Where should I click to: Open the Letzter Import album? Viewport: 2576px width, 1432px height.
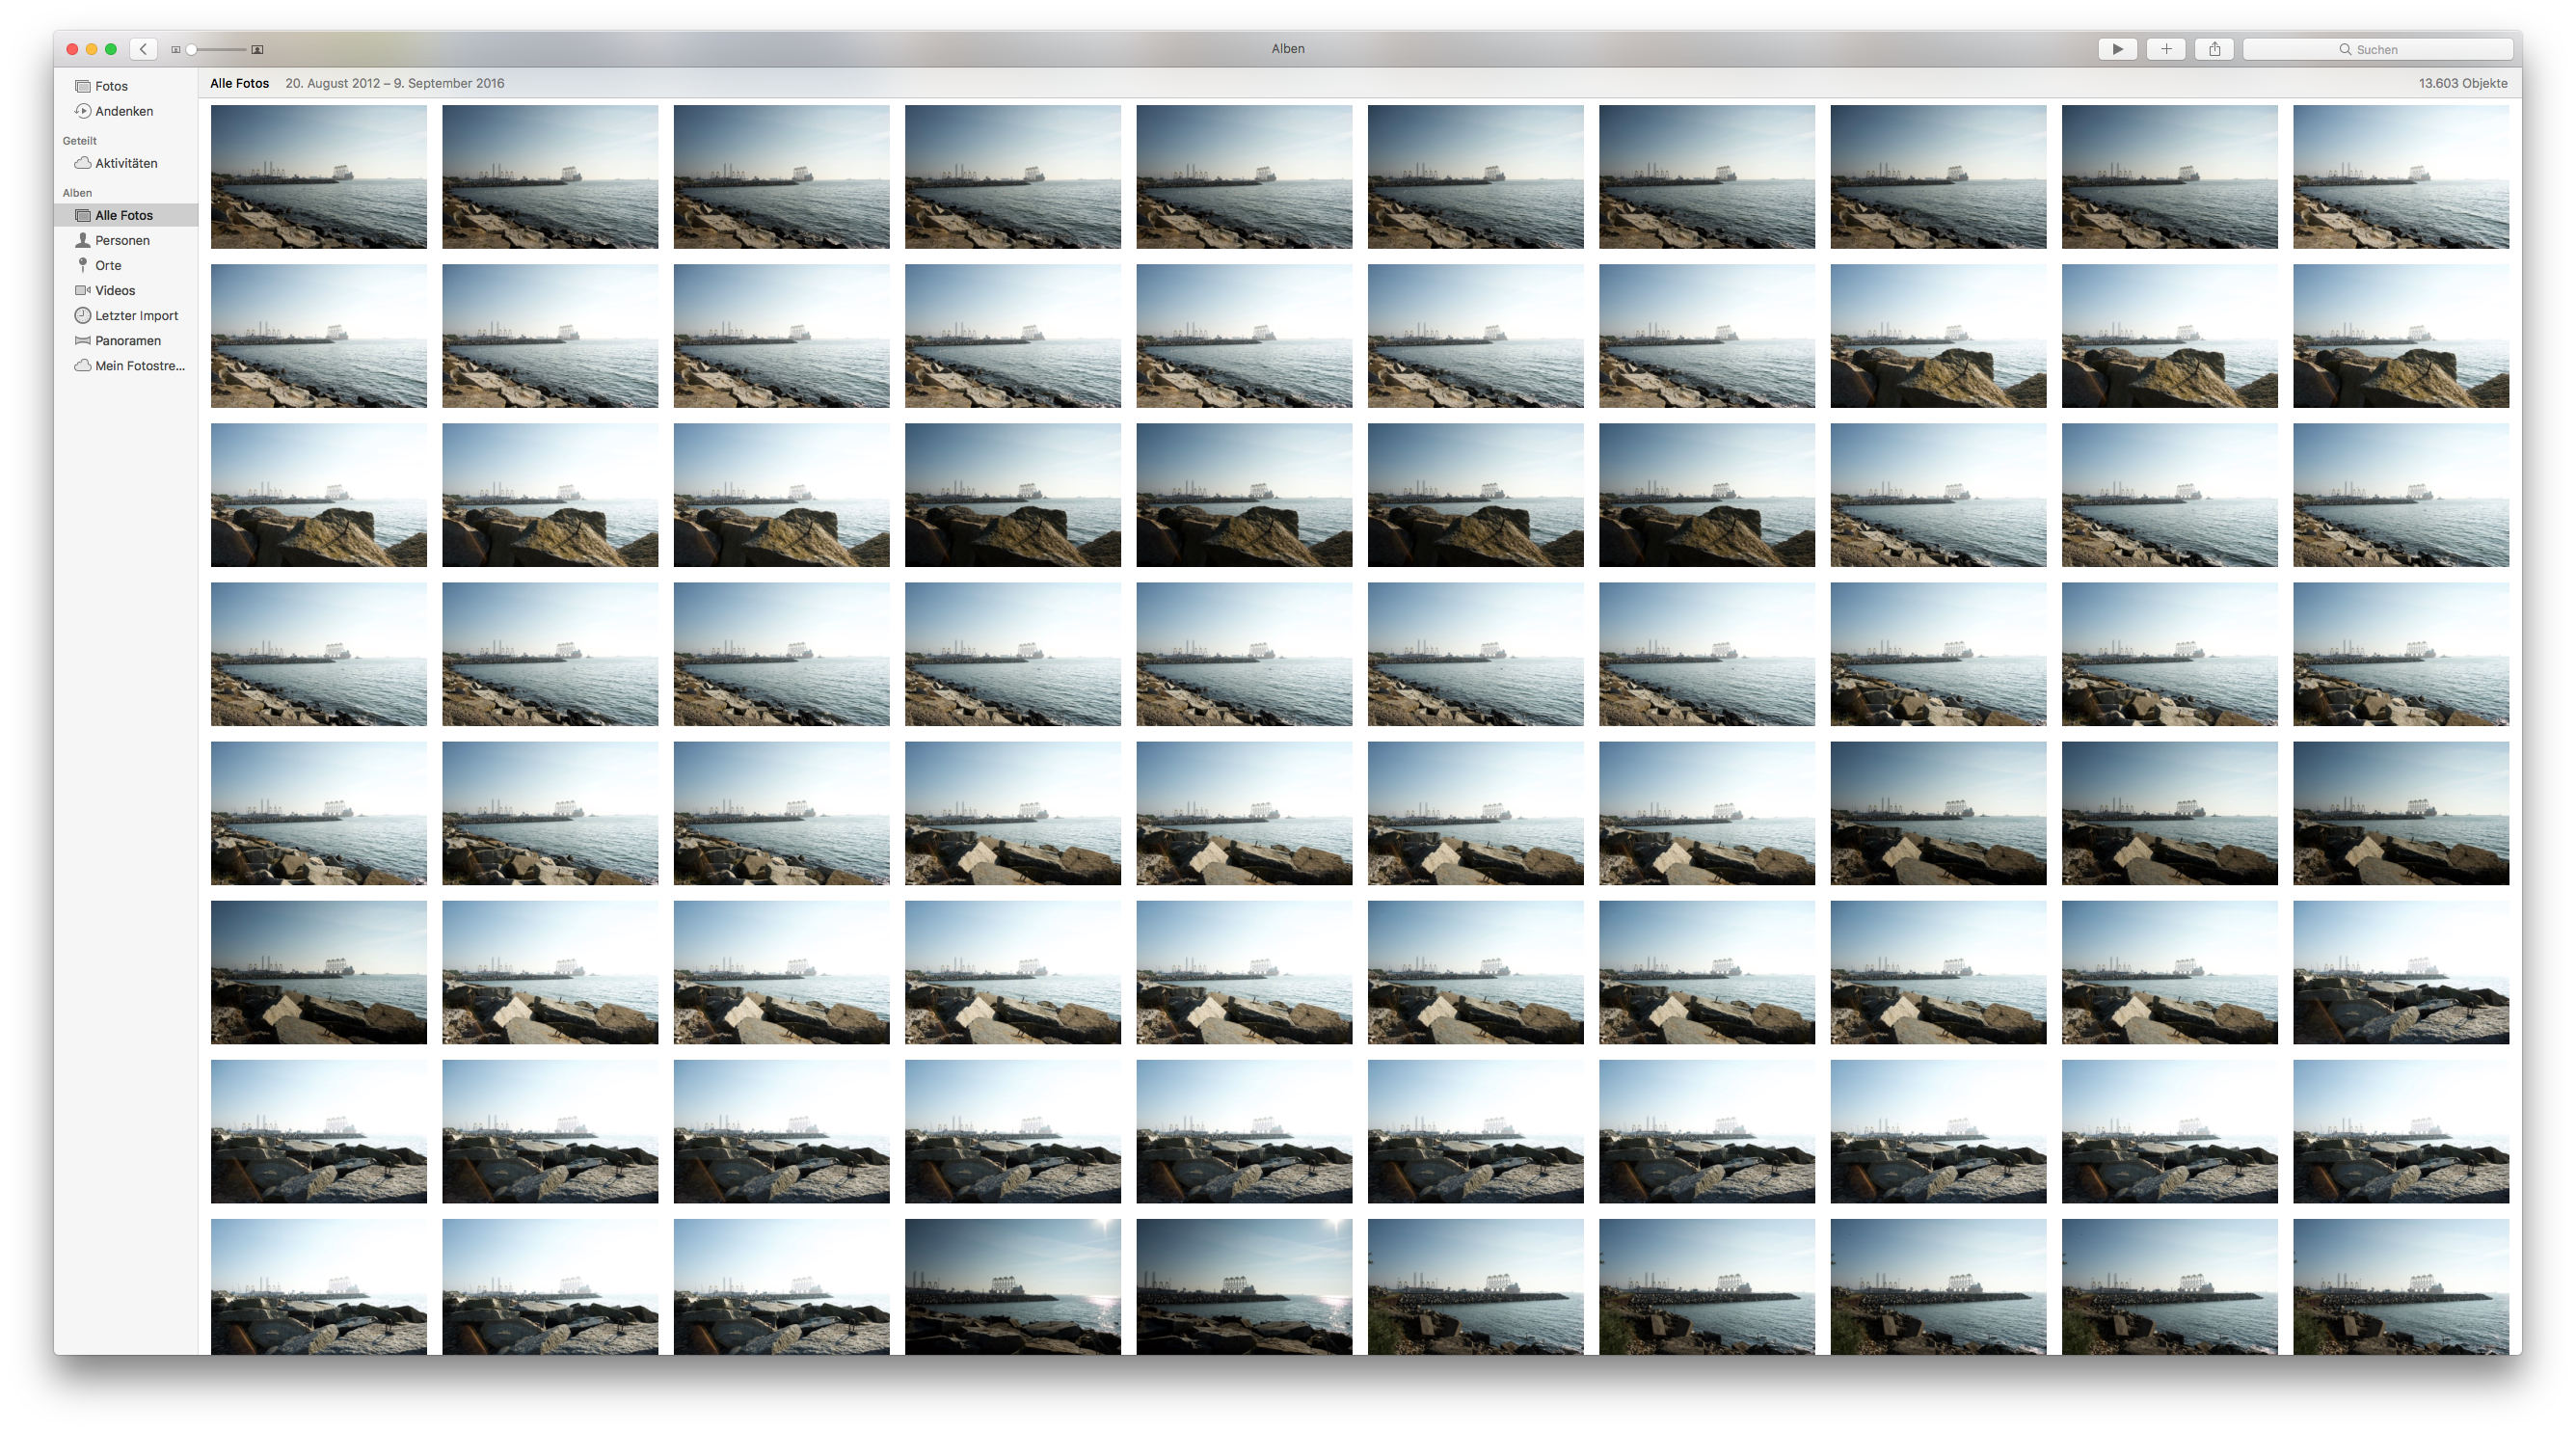pyautogui.click(x=126, y=315)
